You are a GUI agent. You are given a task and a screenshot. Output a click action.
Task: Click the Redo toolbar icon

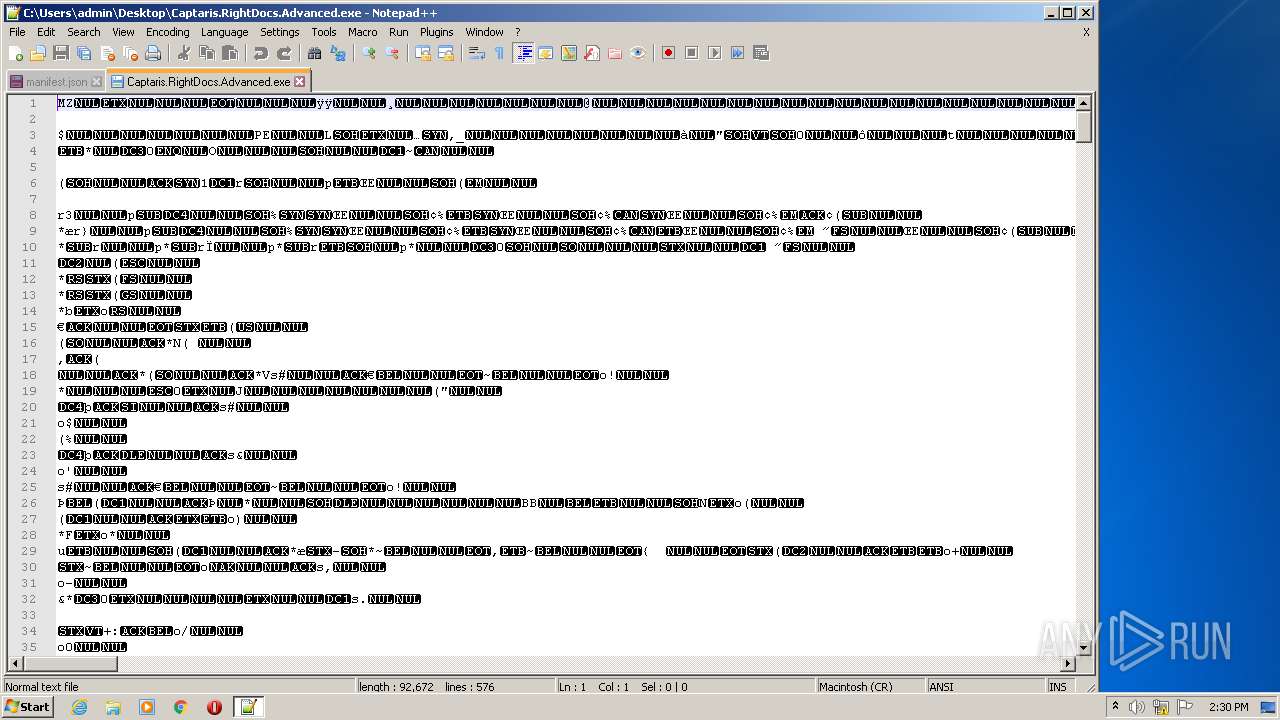283,53
